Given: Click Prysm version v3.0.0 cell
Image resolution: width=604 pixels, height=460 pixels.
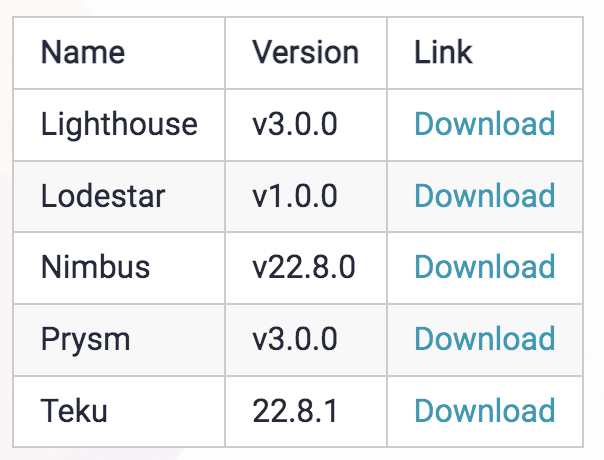Looking at the screenshot, I should click(x=306, y=340).
